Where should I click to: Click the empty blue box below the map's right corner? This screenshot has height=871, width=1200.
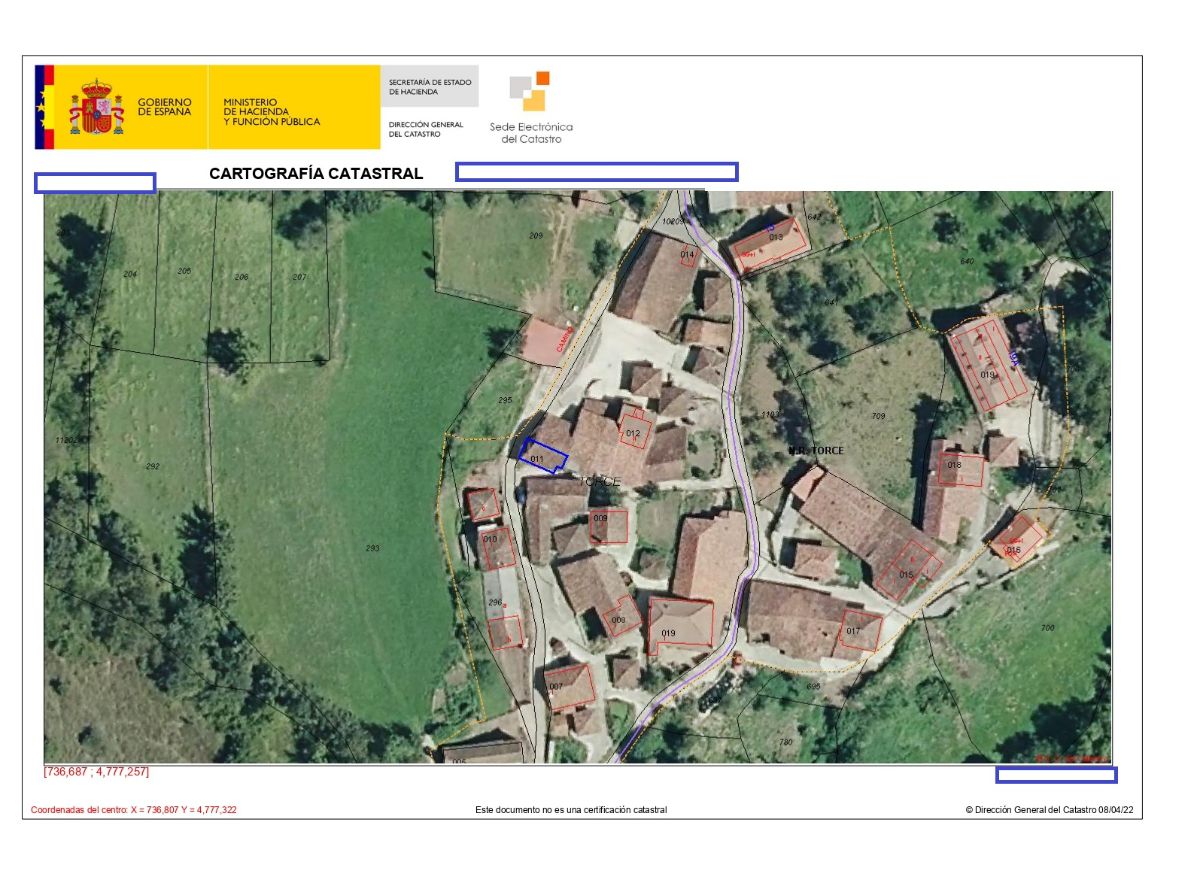click(x=1056, y=774)
